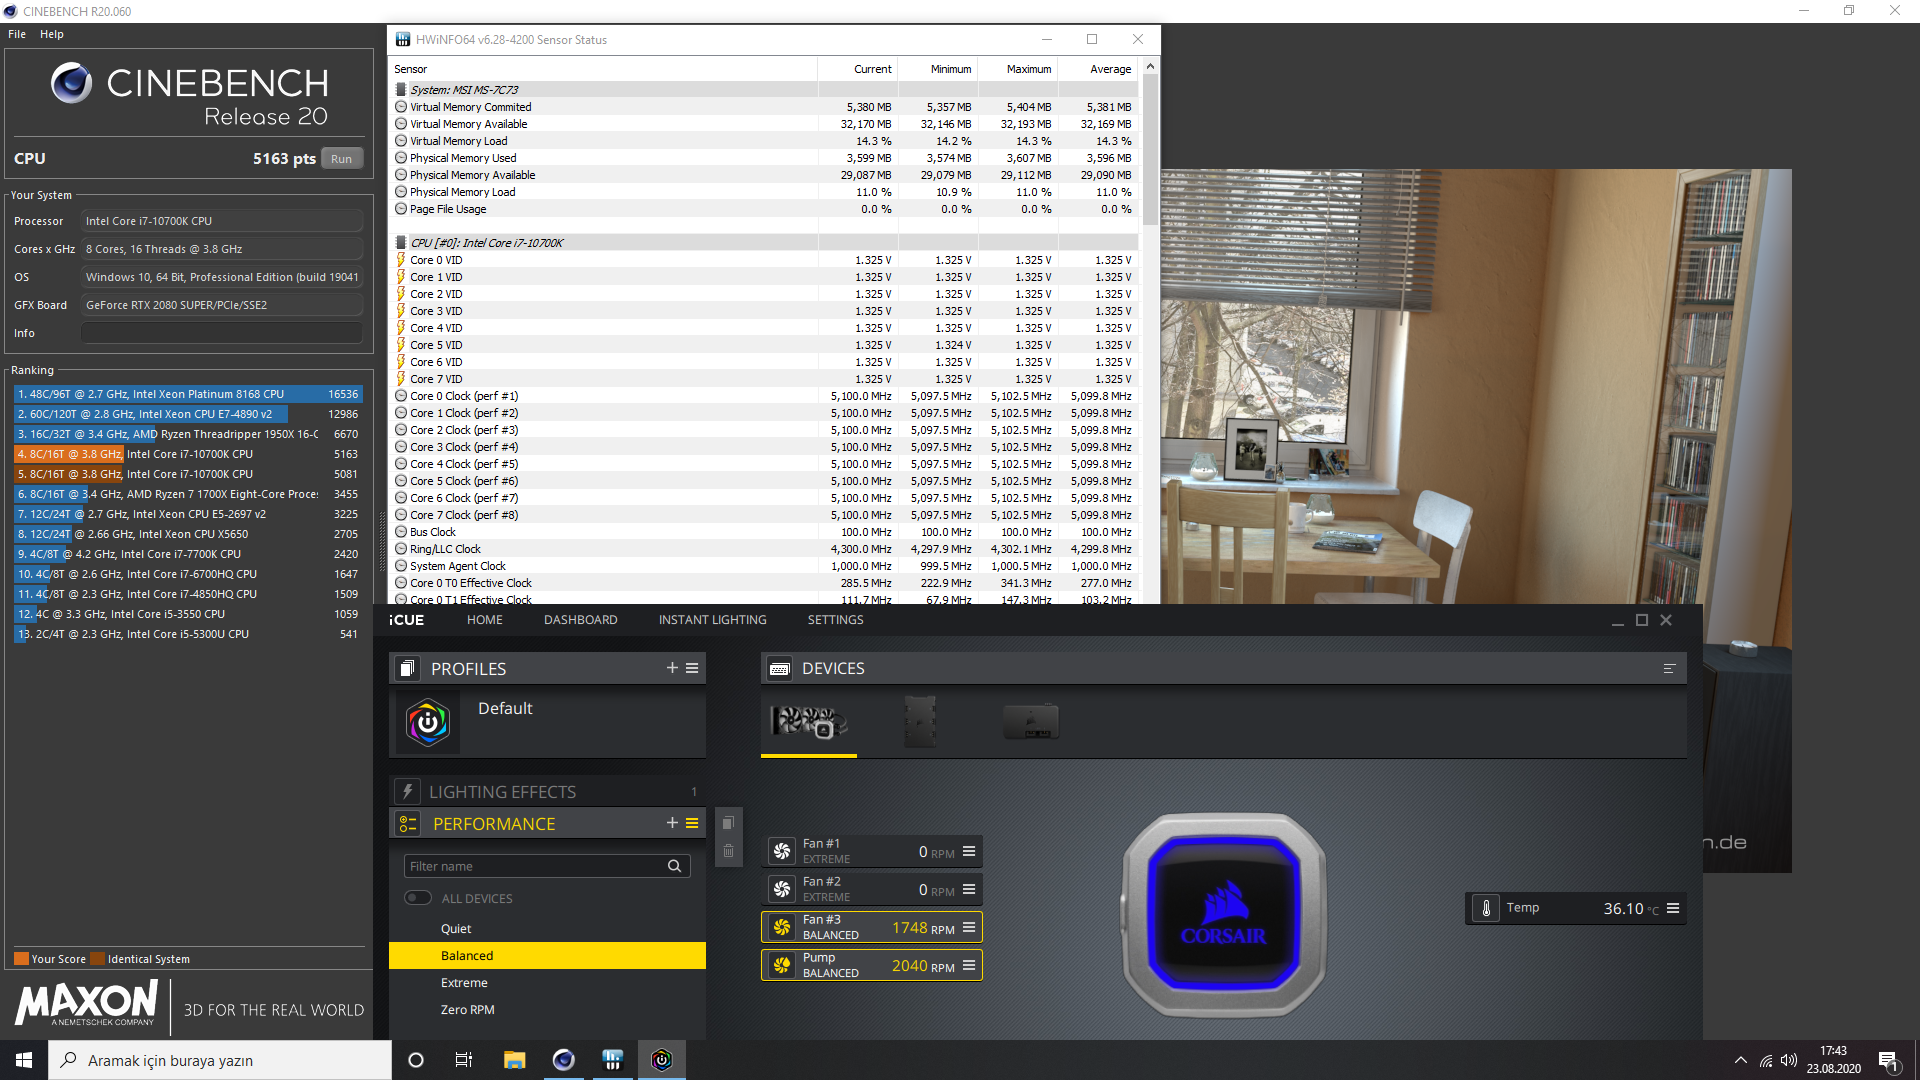Open the notification center icon
The image size is (1920, 1080).
[1888, 1060]
